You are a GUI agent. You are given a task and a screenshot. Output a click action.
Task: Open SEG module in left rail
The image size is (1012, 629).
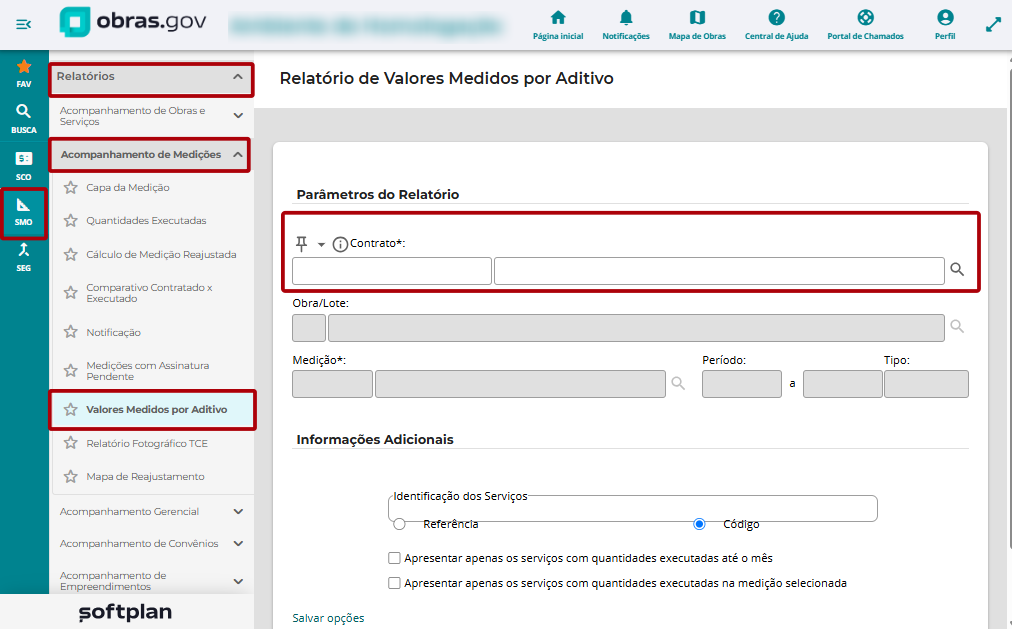coord(24,257)
